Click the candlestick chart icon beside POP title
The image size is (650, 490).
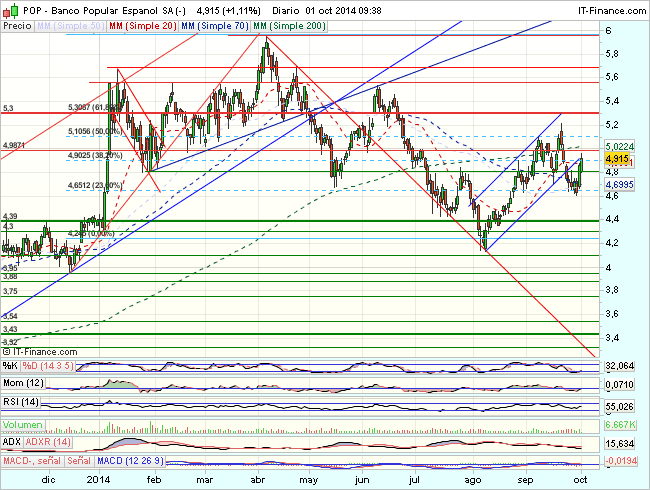point(10,11)
